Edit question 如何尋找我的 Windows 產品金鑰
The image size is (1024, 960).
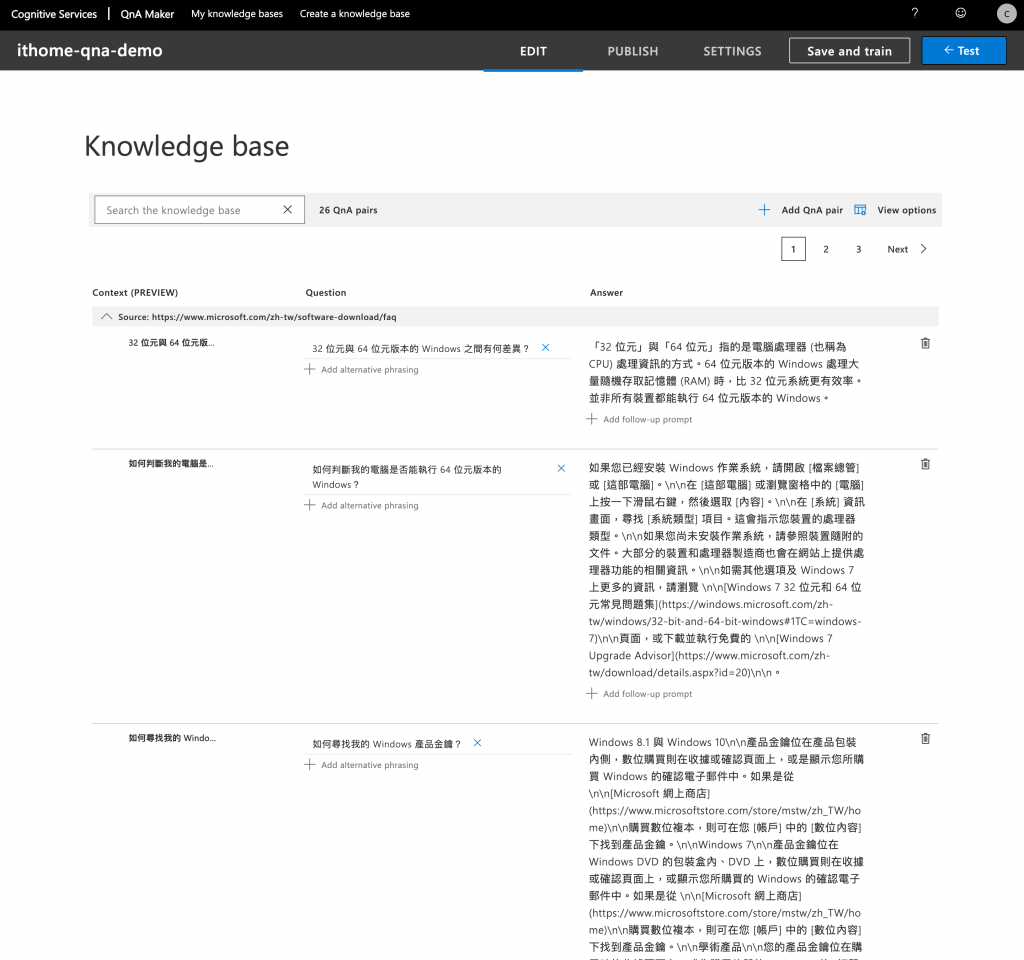386,743
